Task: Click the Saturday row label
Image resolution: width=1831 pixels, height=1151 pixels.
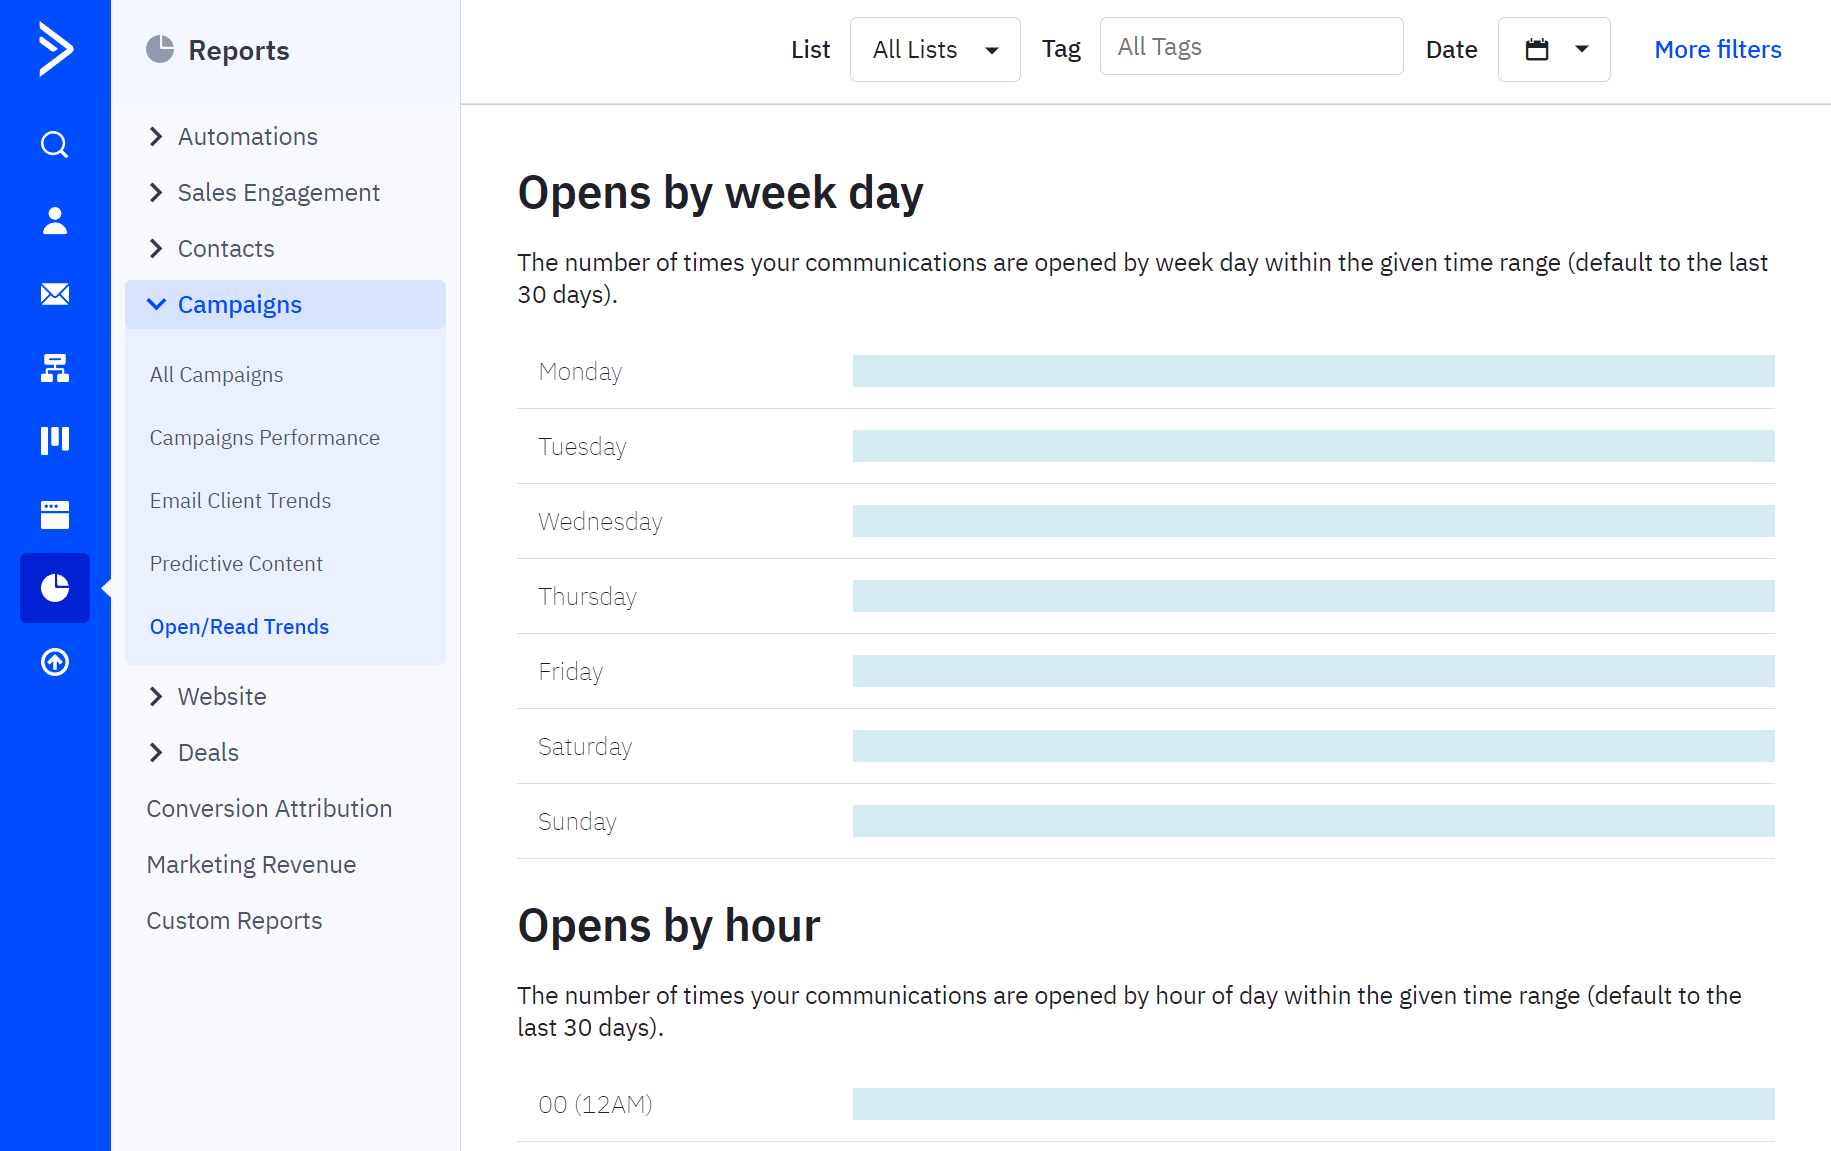Action: pyautogui.click(x=585, y=747)
